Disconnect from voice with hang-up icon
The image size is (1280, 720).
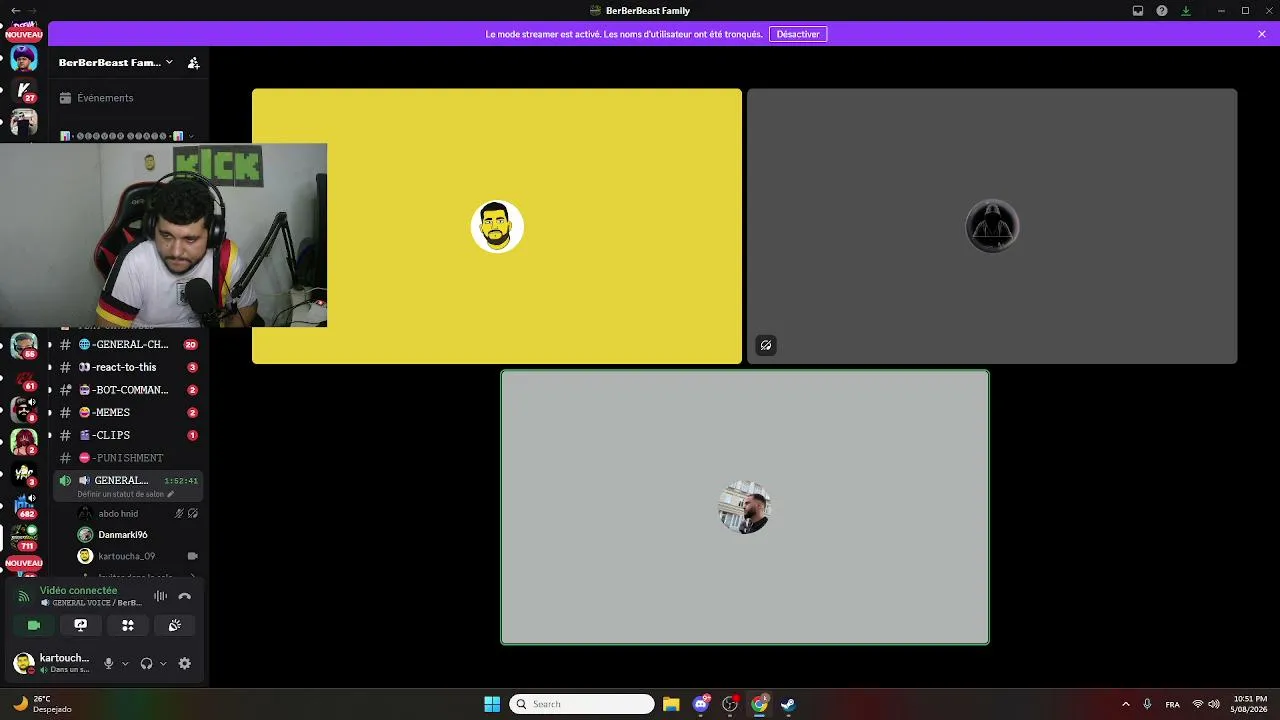pyautogui.click(x=185, y=596)
